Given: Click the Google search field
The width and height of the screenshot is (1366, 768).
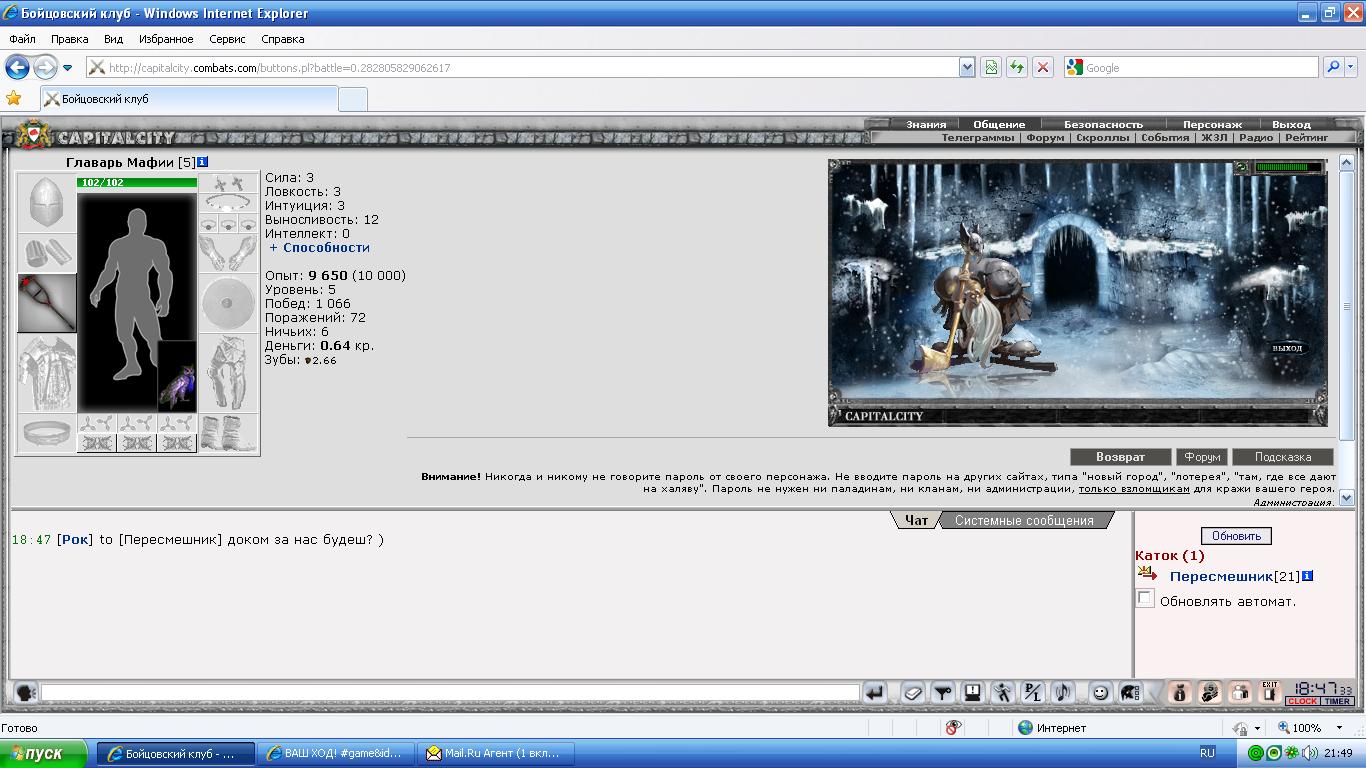Looking at the screenshot, I should (1192, 67).
